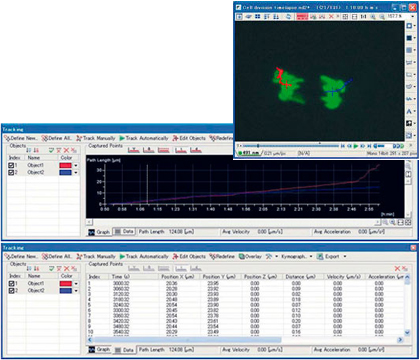The image size is (420, 360).
Task: Click Redefine in the lower Tracking window
Action: click(x=222, y=256)
